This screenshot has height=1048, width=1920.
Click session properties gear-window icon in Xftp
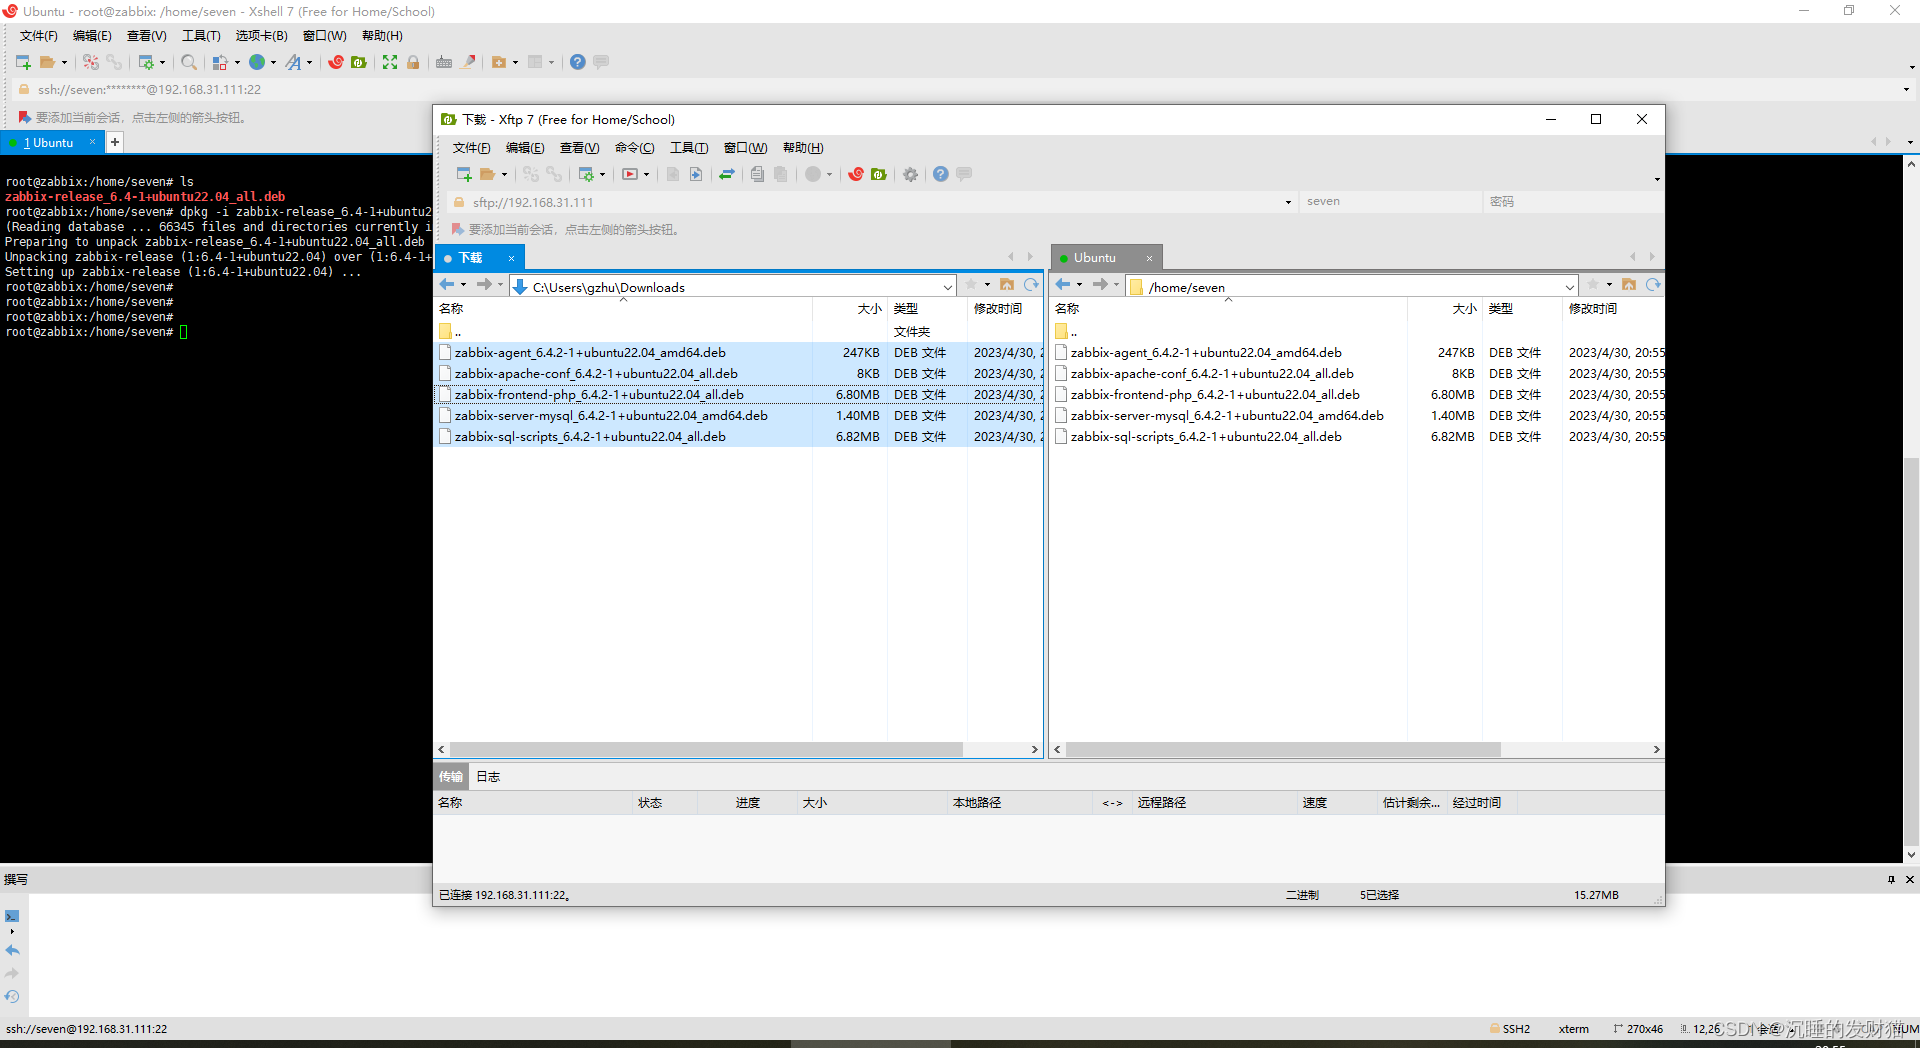tap(586, 174)
